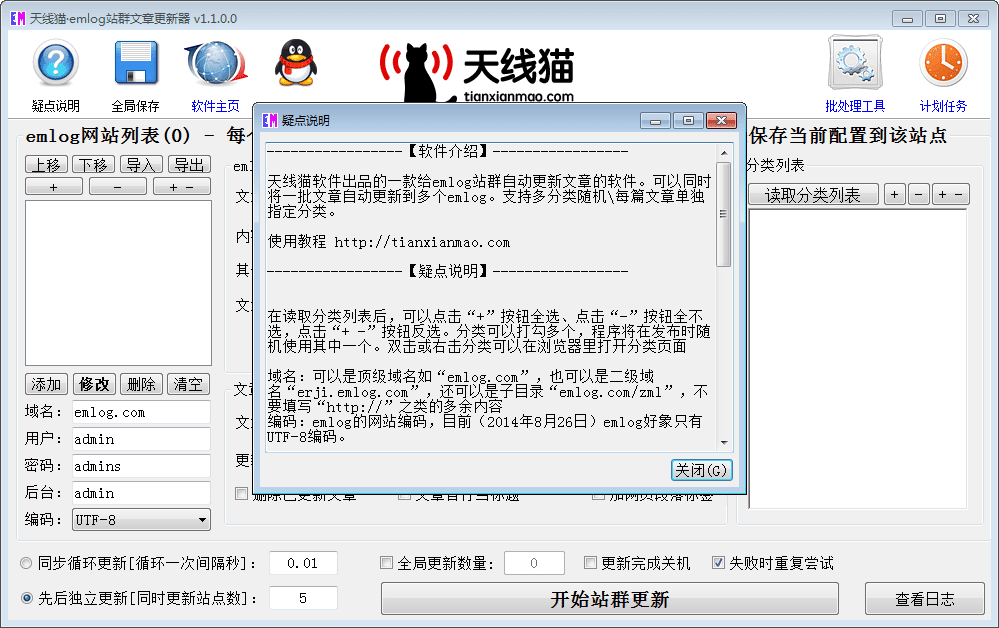Invert site selection with + − button

coord(182,187)
